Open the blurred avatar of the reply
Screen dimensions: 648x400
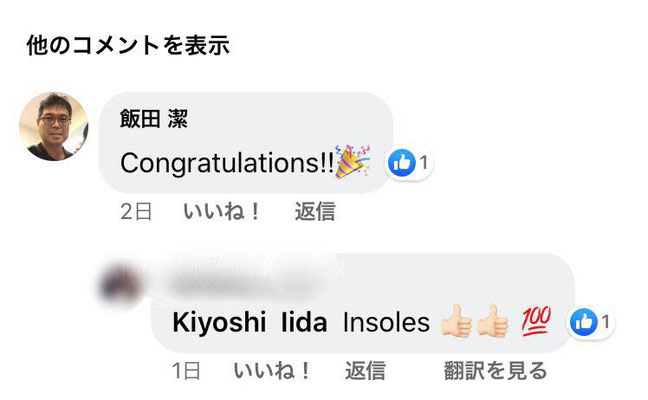tap(120, 284)
